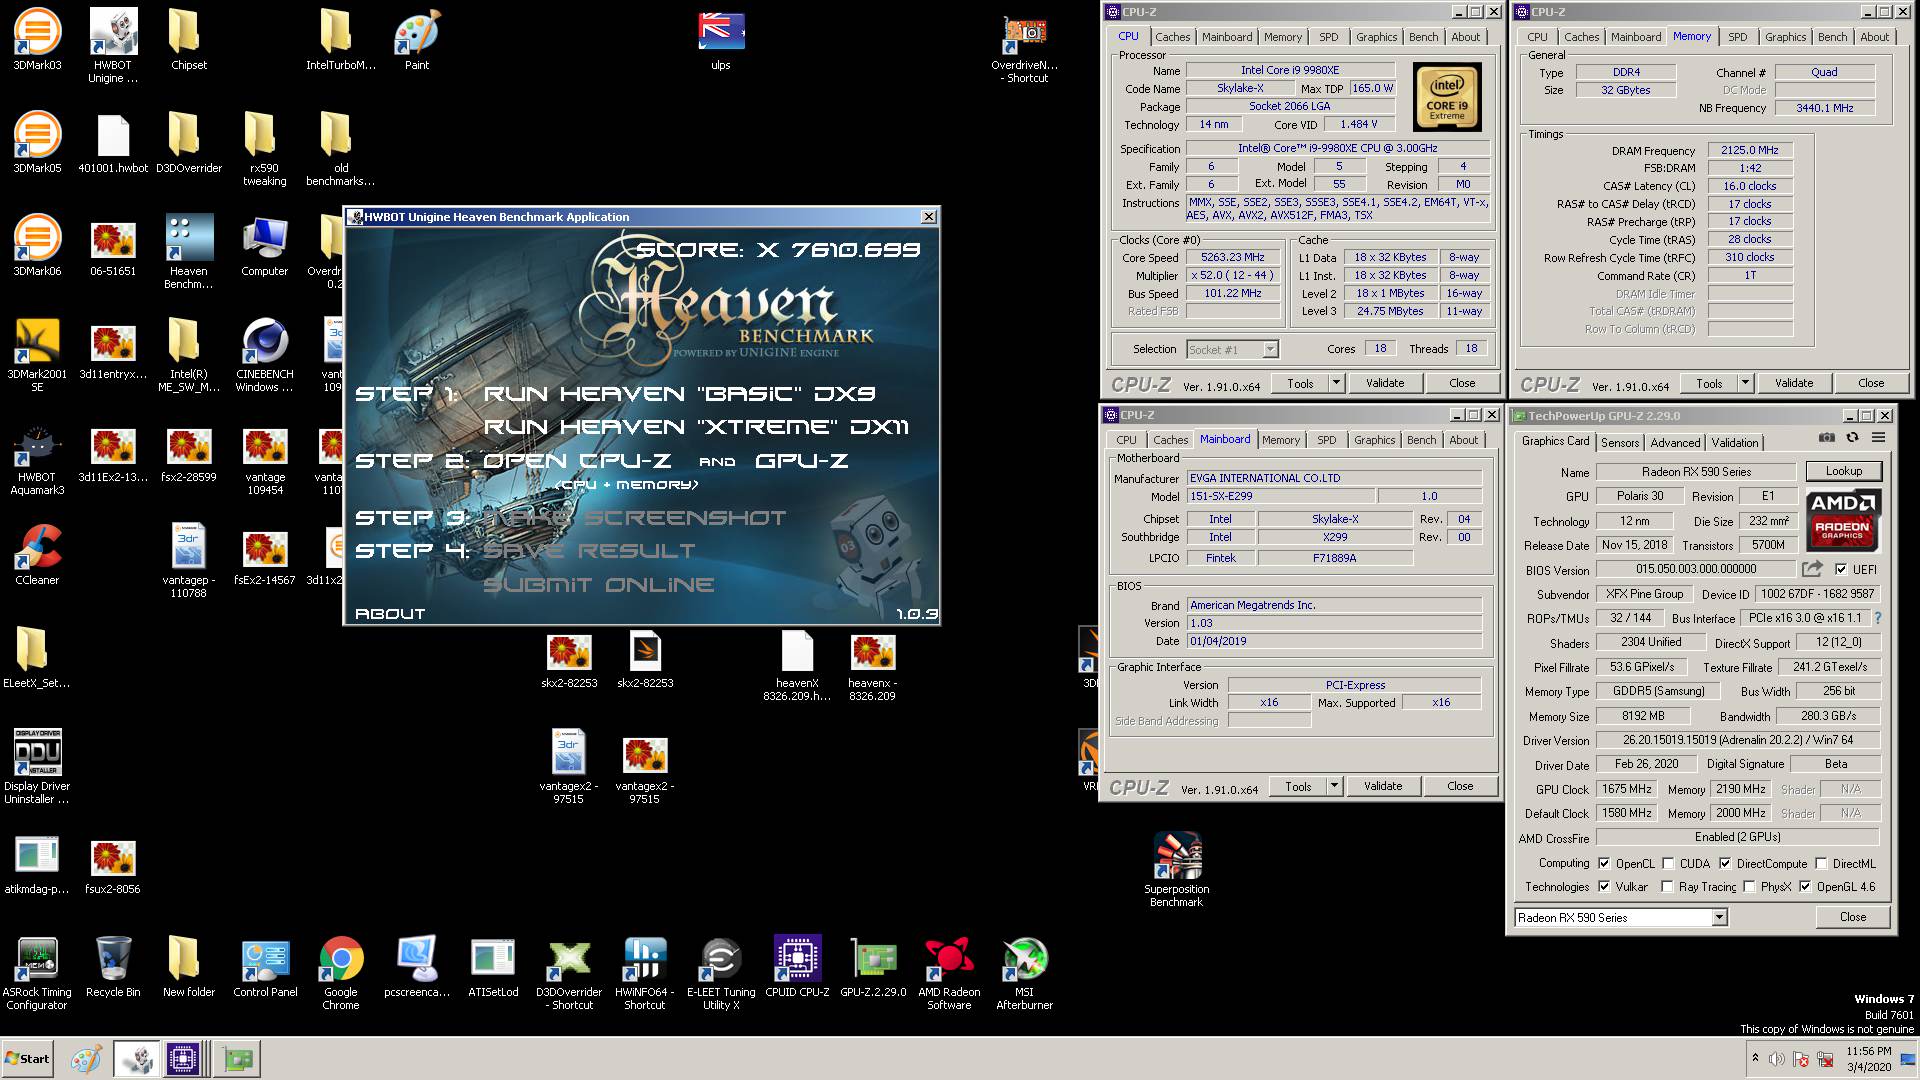This screenshot has width=1920, height=1080.
Task: Toggle the Vulkan checkbox
Action: 1604,886
